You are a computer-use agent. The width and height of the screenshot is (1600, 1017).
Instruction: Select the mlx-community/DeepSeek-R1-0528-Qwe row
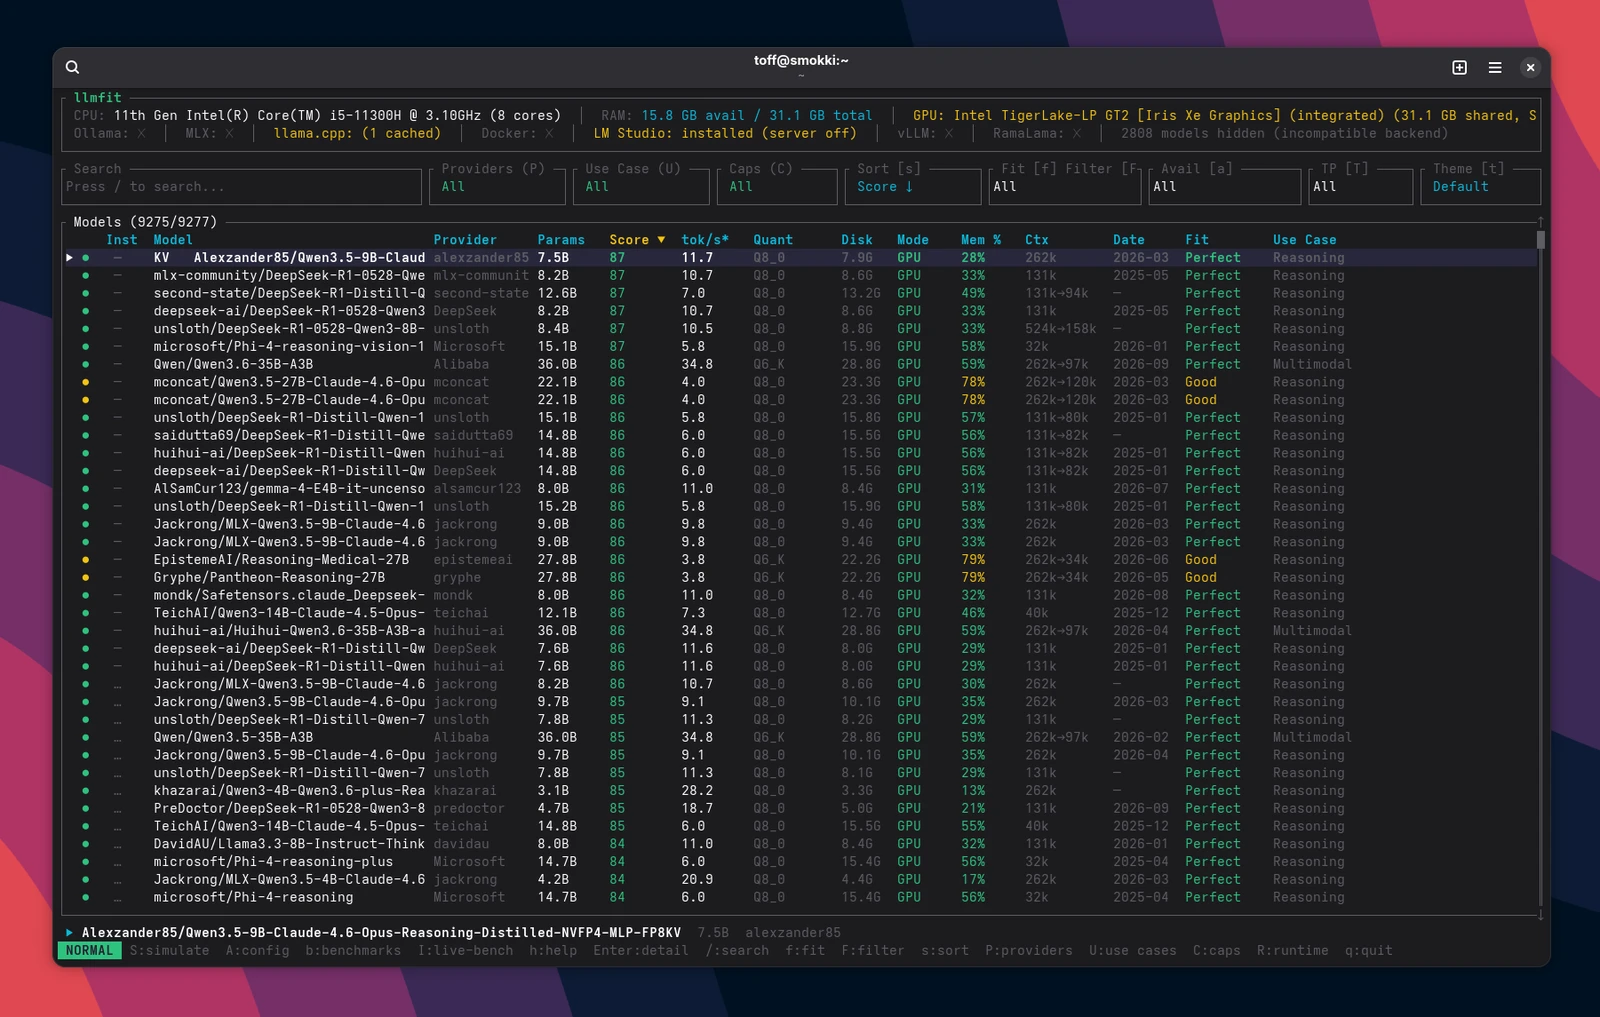coord(800,276)
